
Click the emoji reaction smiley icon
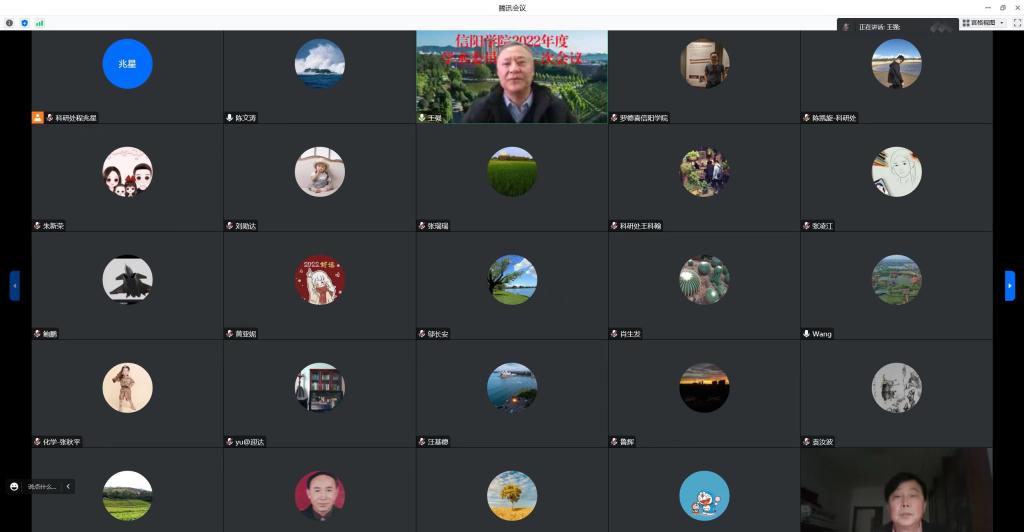tap(14, 486)
